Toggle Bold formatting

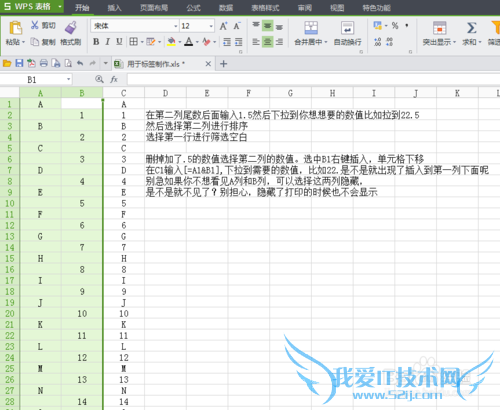pyautogui.click(x=96, y=42)
